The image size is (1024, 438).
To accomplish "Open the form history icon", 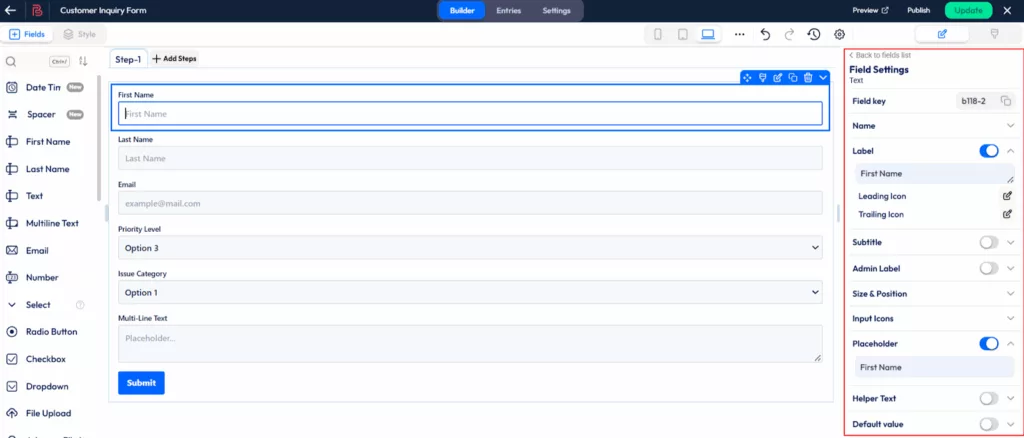I will coord(814,34).
